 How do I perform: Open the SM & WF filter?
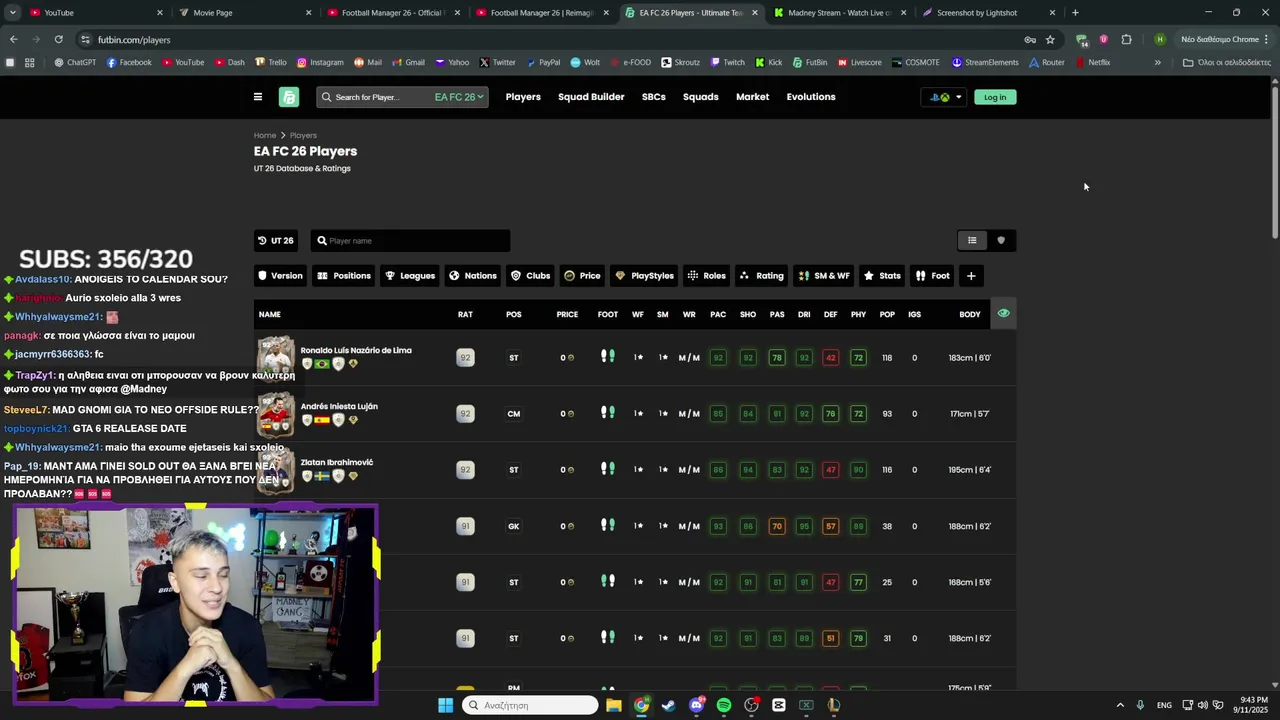pos(825,276)
